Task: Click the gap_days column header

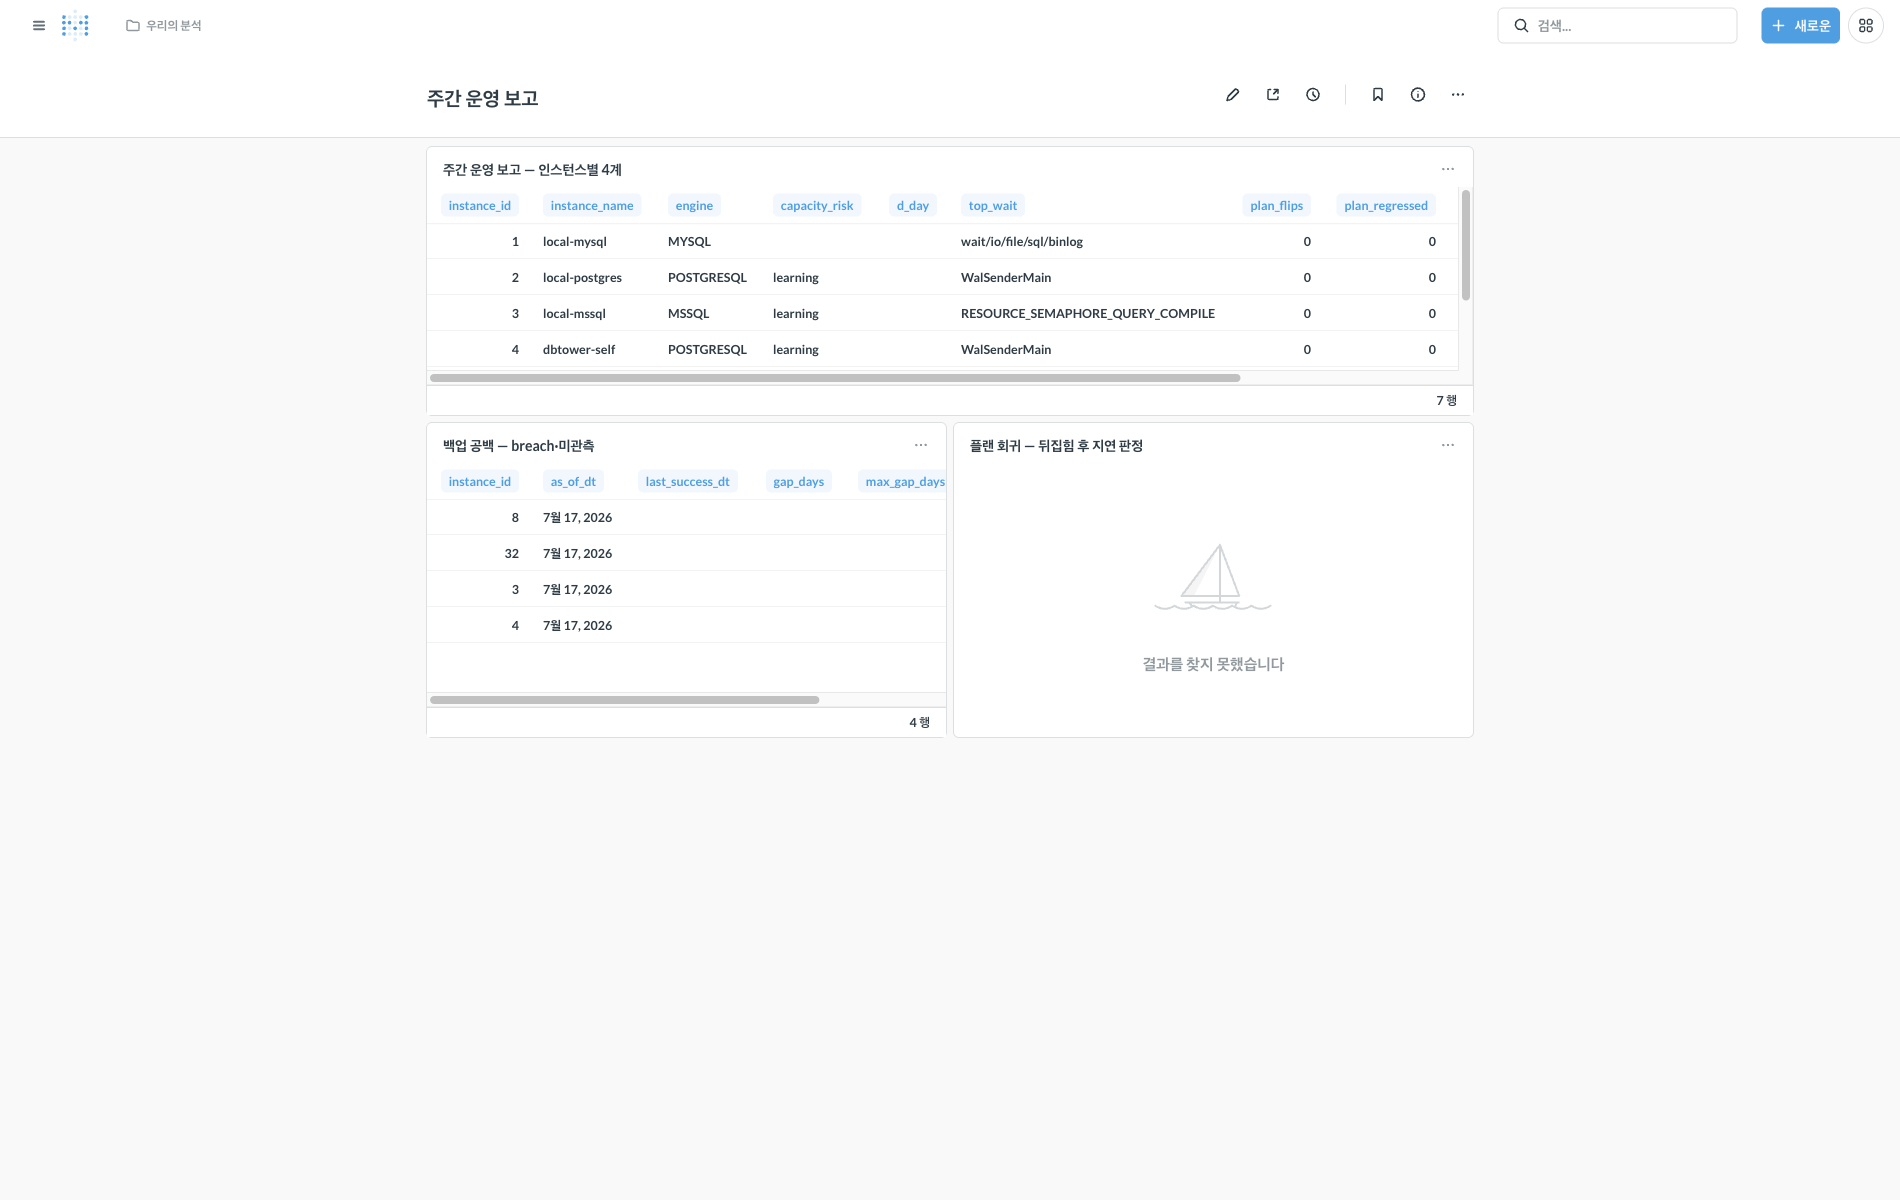Action: (798, 482)
